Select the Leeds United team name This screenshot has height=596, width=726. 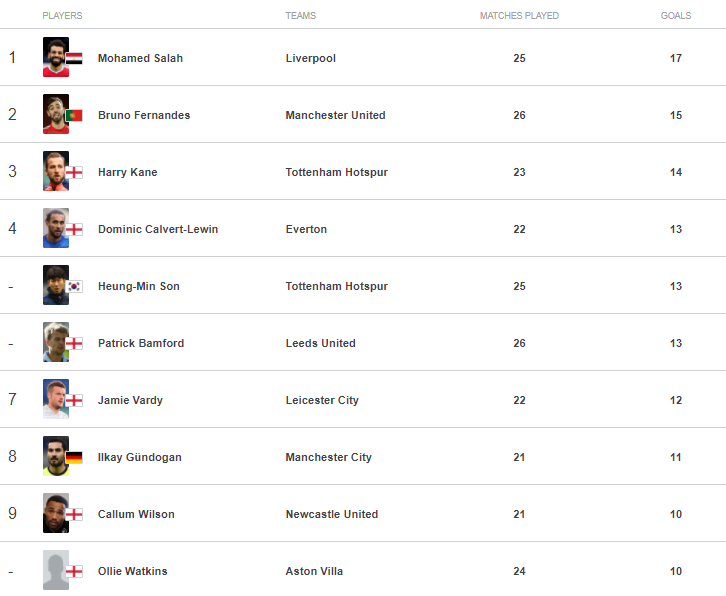320,343
